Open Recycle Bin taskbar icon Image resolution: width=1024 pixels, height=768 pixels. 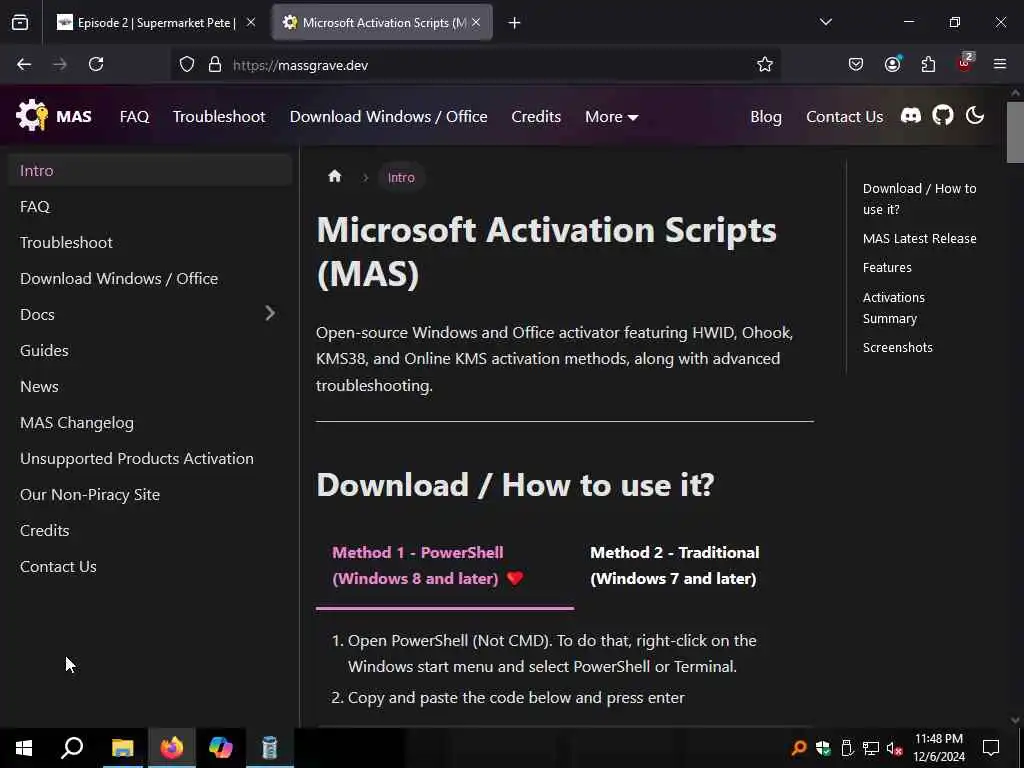[x=270, y=747]
